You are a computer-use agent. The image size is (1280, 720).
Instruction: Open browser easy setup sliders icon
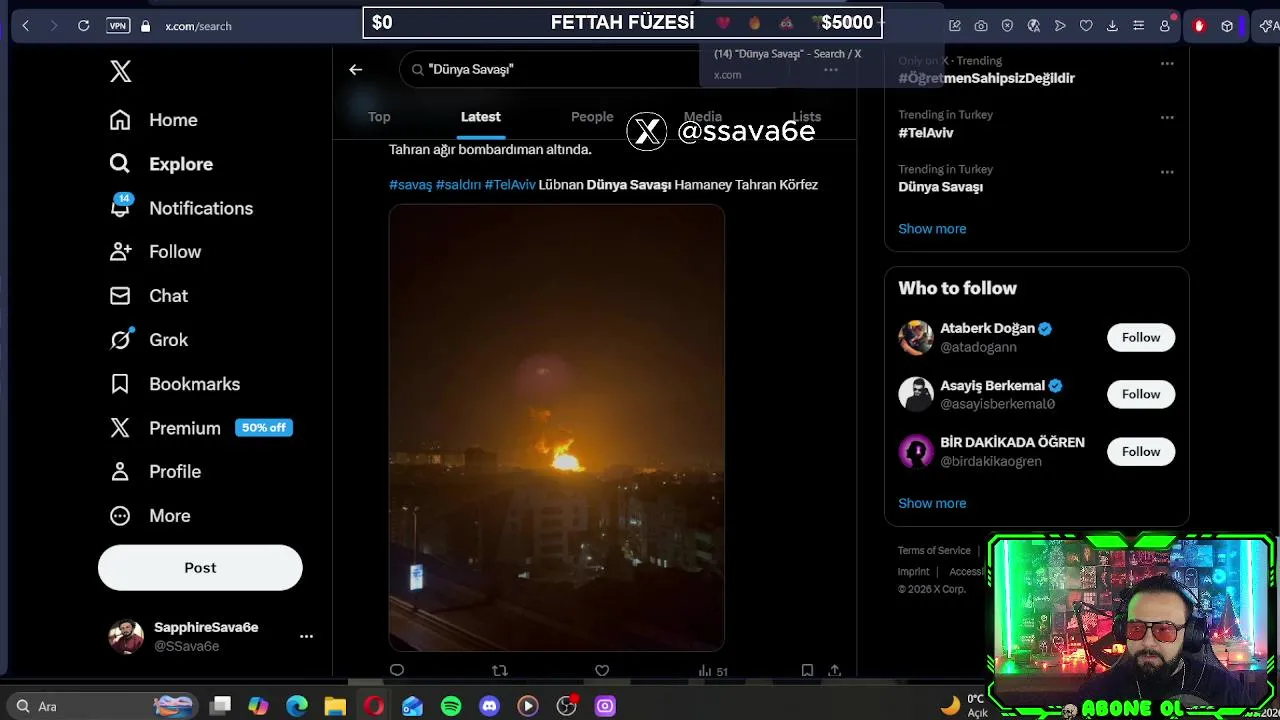coord(1138,26)
